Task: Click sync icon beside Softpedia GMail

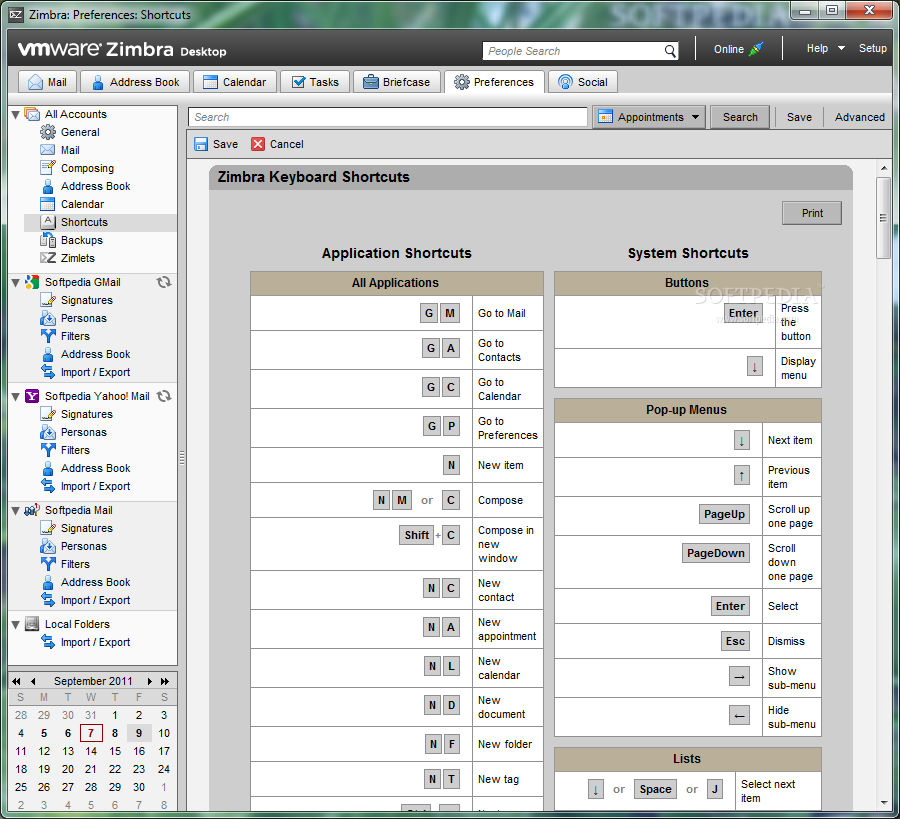Action: [164, 282]
